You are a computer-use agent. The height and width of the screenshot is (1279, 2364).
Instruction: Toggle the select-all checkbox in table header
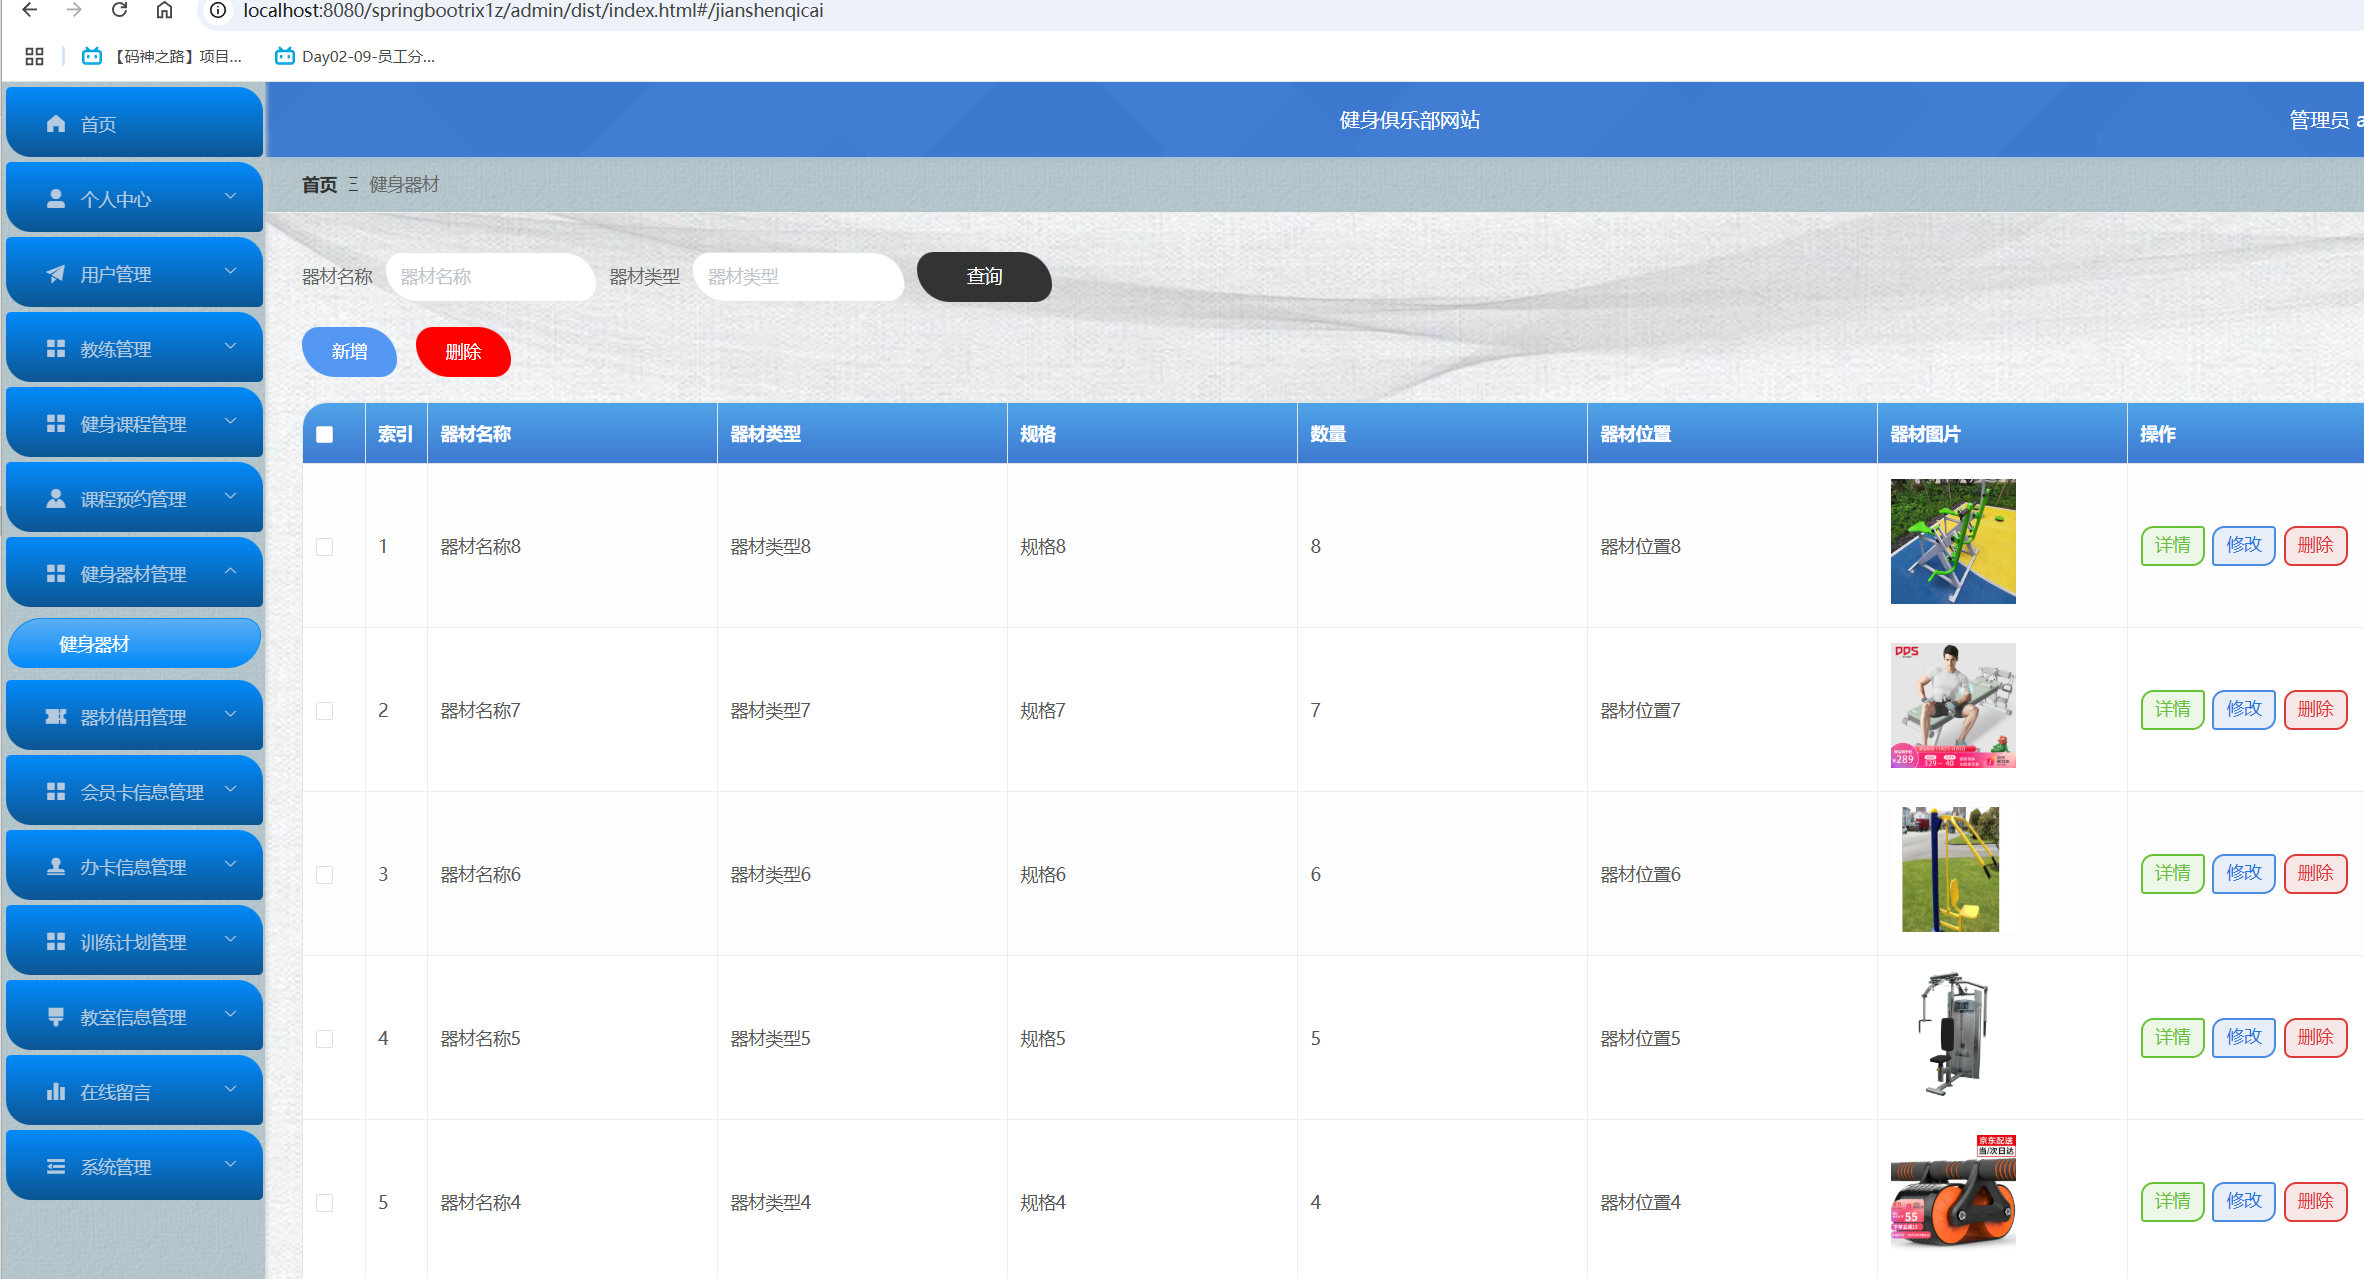324,434
